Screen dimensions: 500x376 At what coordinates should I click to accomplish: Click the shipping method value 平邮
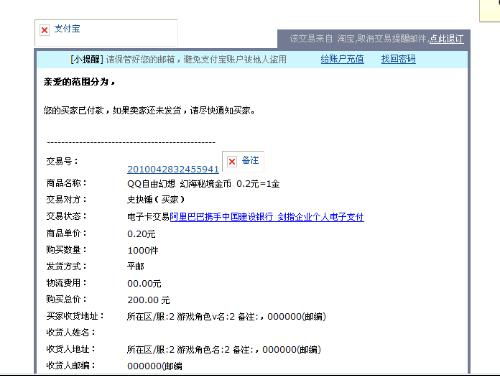136,266
